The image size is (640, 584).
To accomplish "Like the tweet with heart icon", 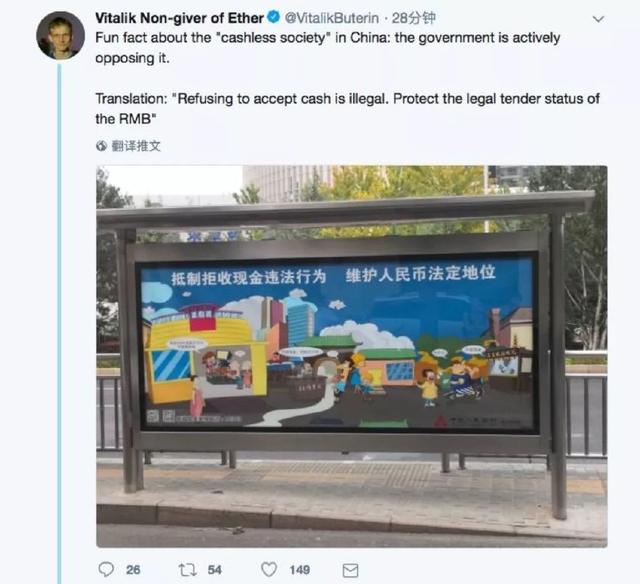I will pos(269,569).
